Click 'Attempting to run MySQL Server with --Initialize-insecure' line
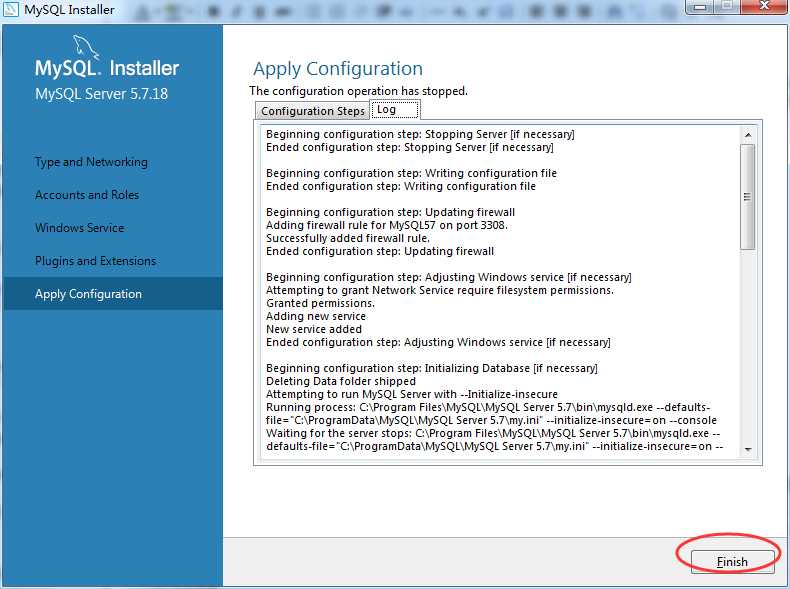This screenshot has width=790, height=589. click(412, 394)
